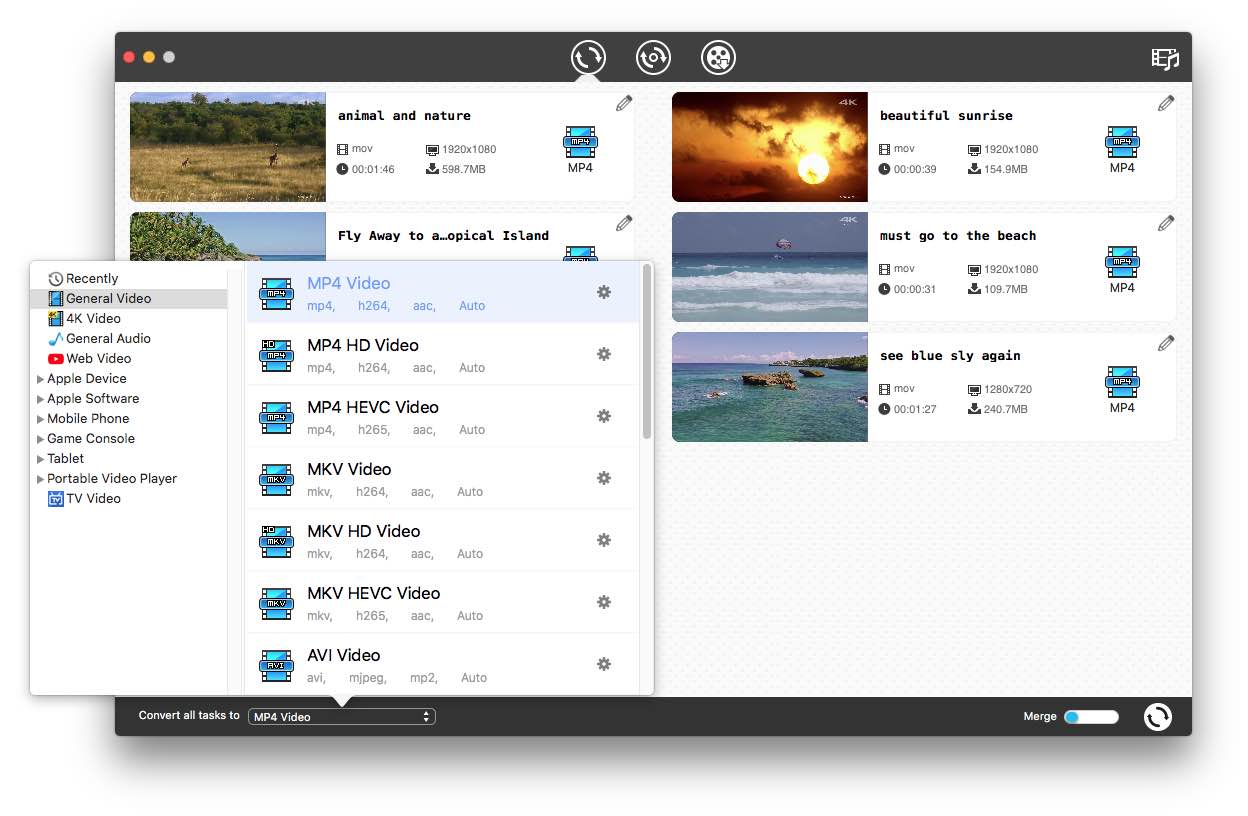
Task: Click the Convert tab icon in the top bar
Action: pos(588,57)
